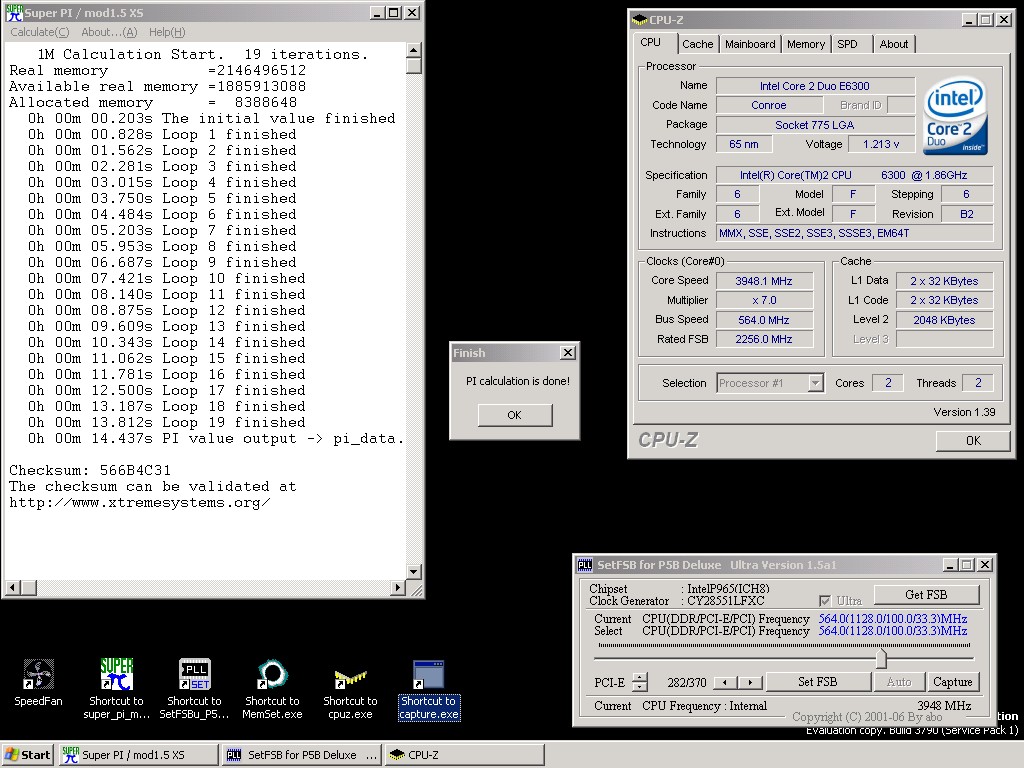Click Super PI horizontal scrollbar left arrow
The width and height of the screenshot is (1024, 768).
tap(12, 588)
